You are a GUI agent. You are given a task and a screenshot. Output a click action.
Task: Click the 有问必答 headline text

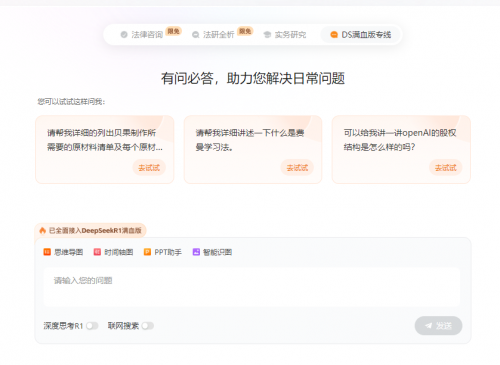[253, 79]
